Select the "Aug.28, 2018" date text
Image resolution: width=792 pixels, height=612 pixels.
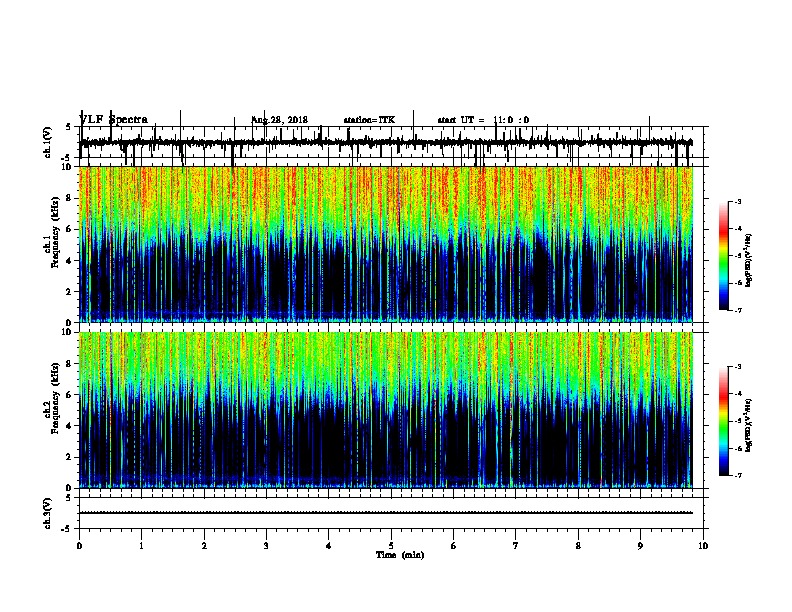279,120
